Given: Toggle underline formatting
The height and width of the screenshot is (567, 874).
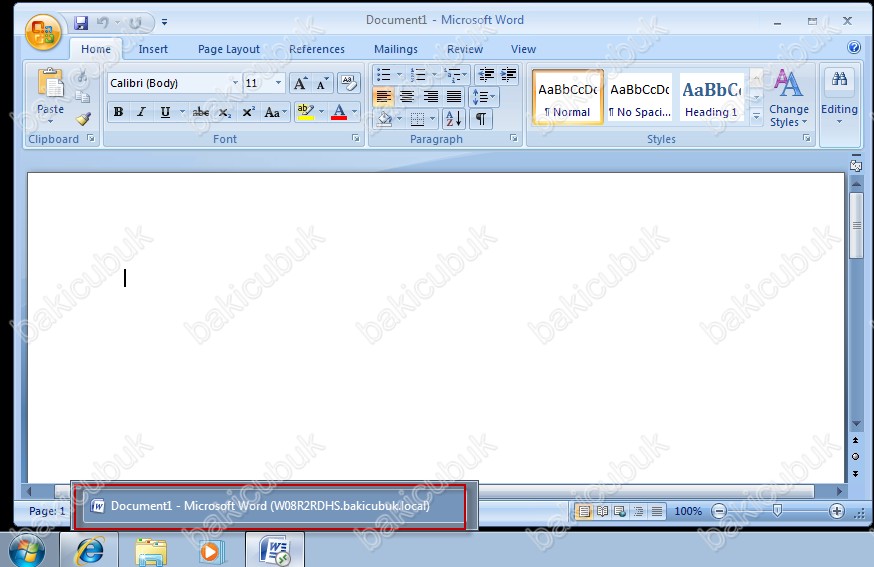Looking at the screenshot, I should pyautogui.click(x=165, y=112).
